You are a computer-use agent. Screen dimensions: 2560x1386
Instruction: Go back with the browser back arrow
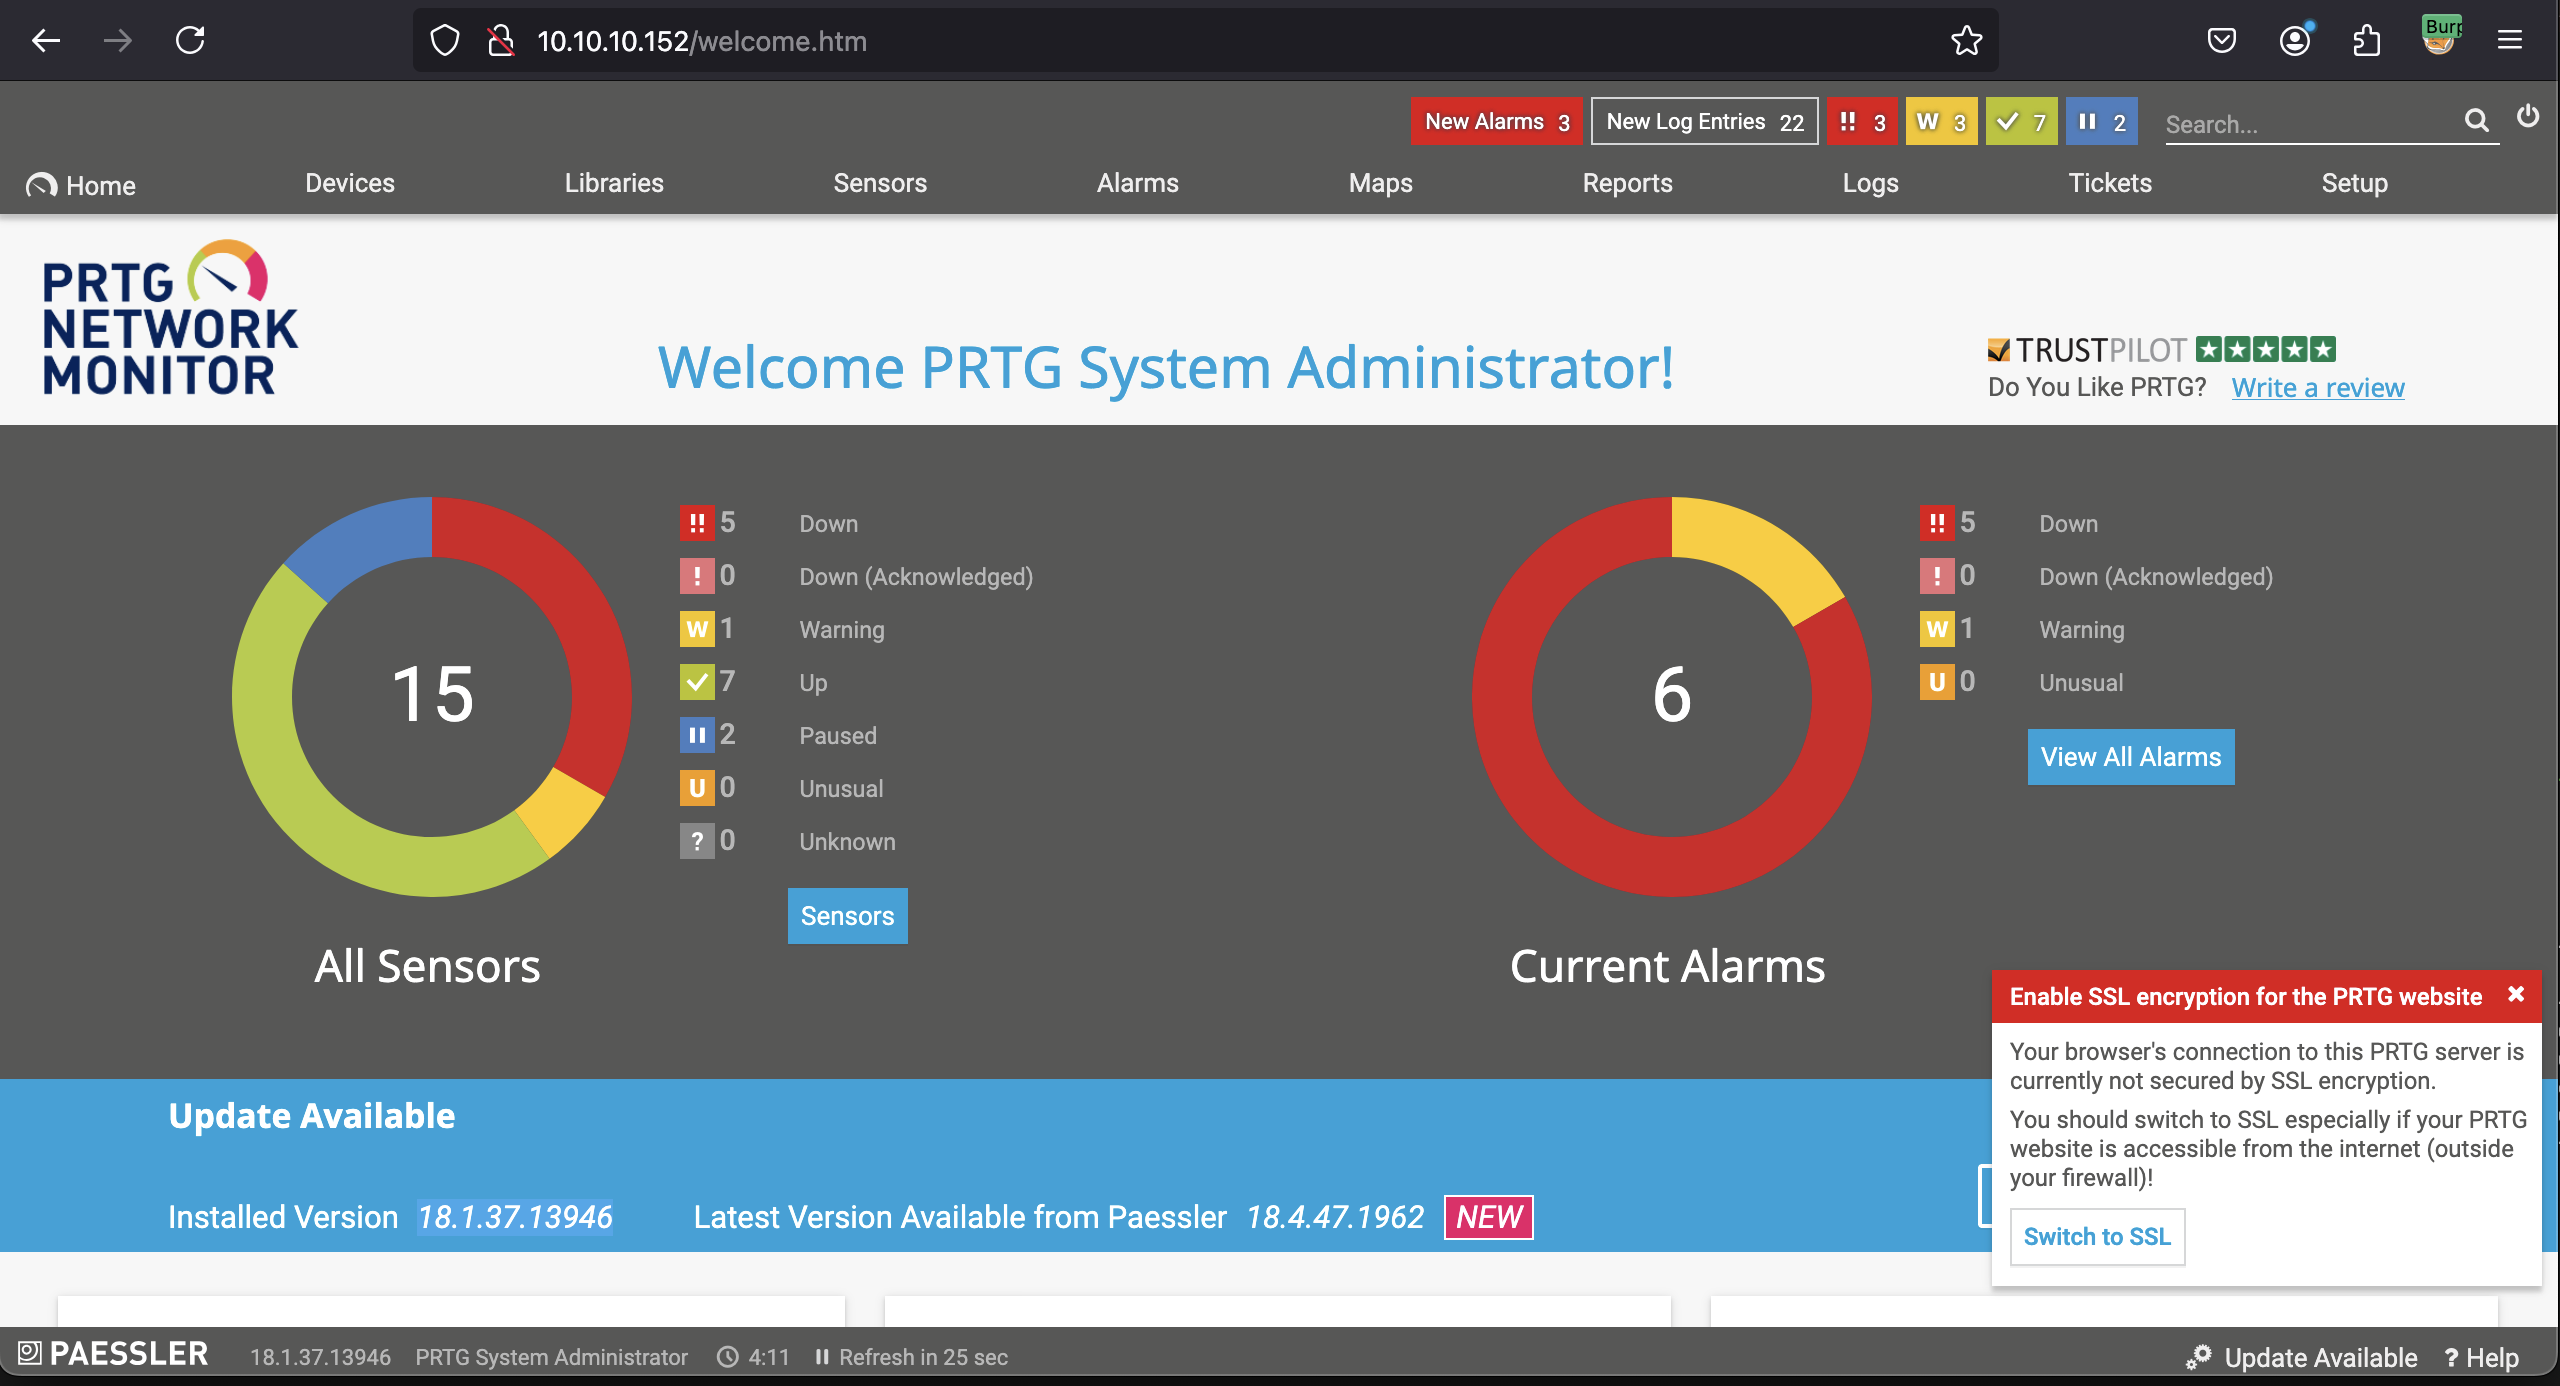pos(46,40)
